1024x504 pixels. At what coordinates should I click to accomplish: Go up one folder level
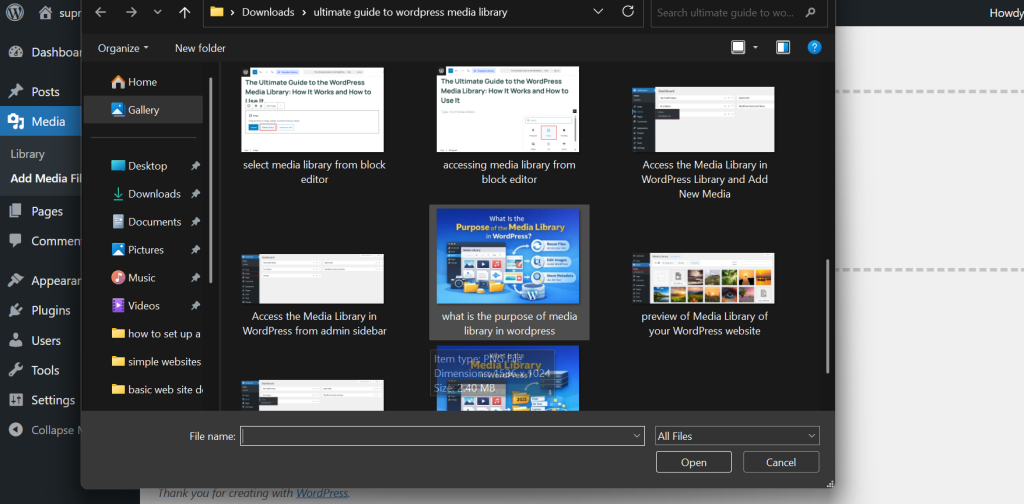tap(185, 12)
